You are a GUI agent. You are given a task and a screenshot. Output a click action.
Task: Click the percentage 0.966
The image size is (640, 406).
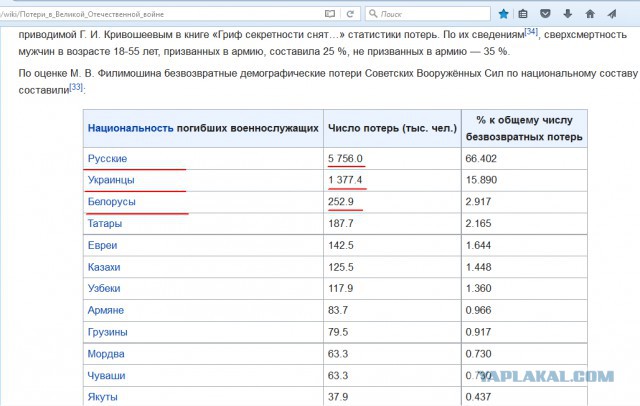[478, 310]
